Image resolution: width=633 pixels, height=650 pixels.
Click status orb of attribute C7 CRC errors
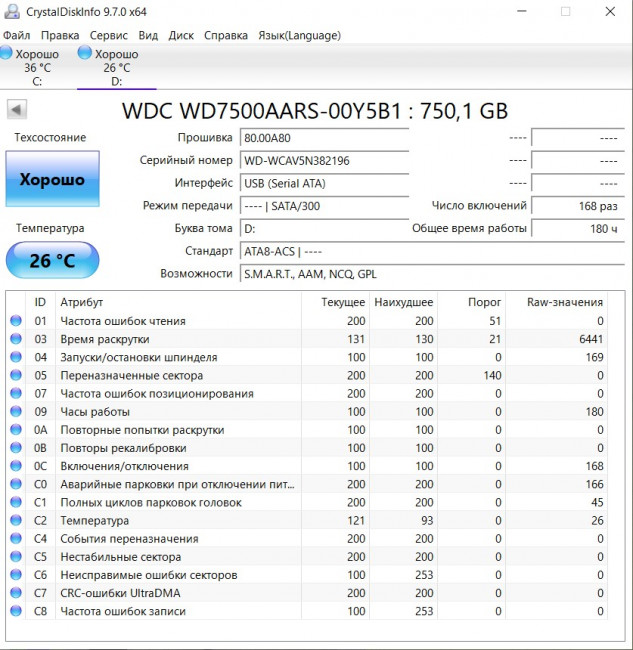(x=16, y=593)
